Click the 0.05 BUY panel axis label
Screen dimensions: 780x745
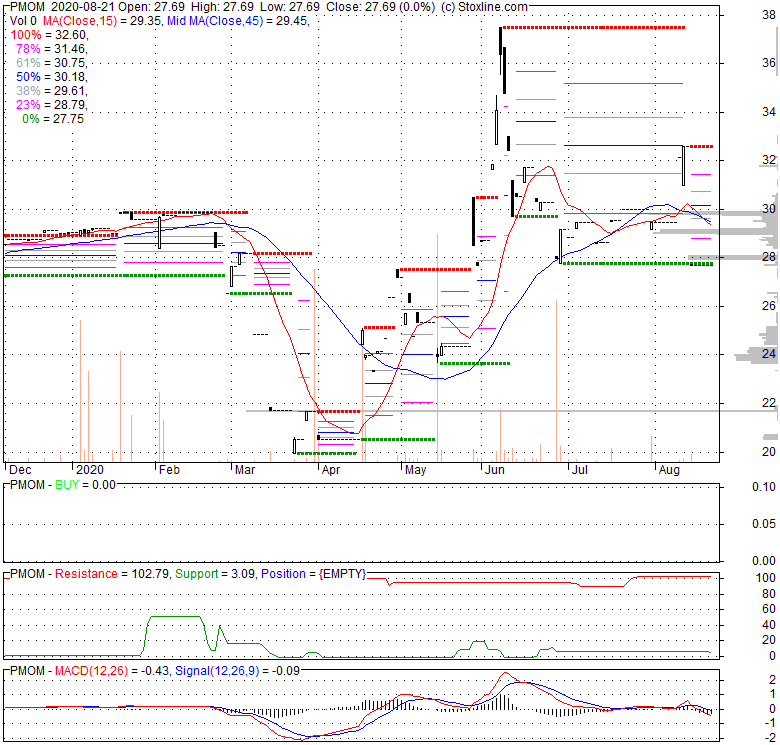(x=764, y=524)
